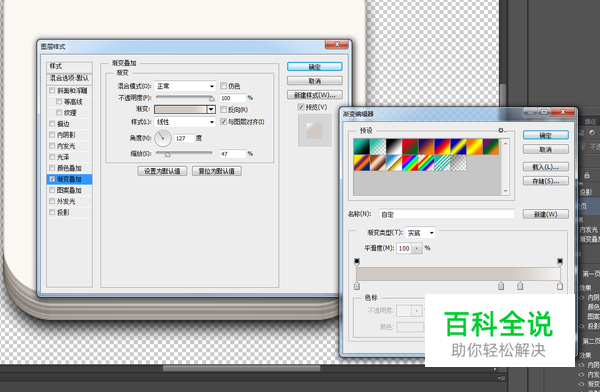The width and height of the screenshot is (600, 392).
Task: Click the 渐变 gradient swatch in layer style
Action: [x=181, y=109]
